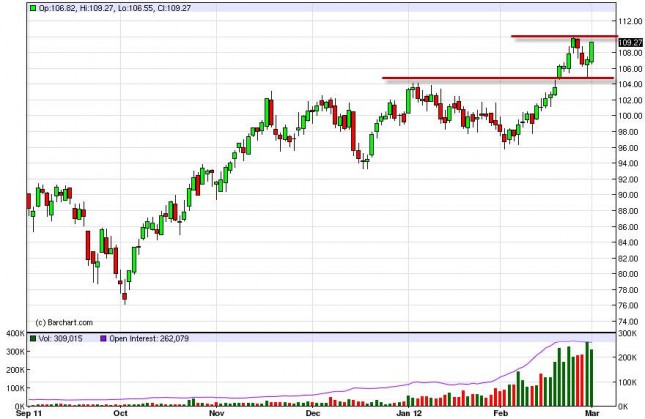Click the 'Feb' date axis label

click(501, 413)
